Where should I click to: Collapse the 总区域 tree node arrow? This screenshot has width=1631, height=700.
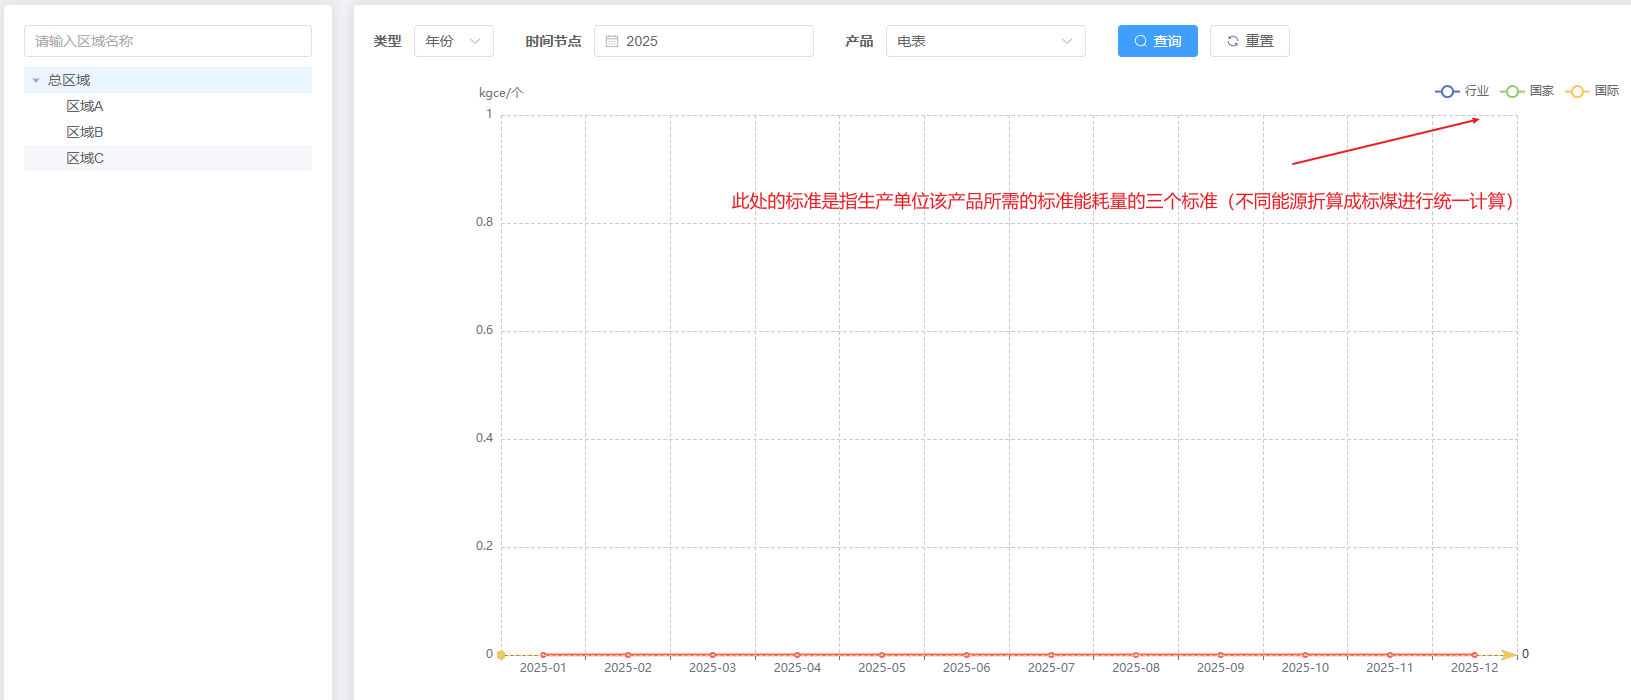coord(36,80)
